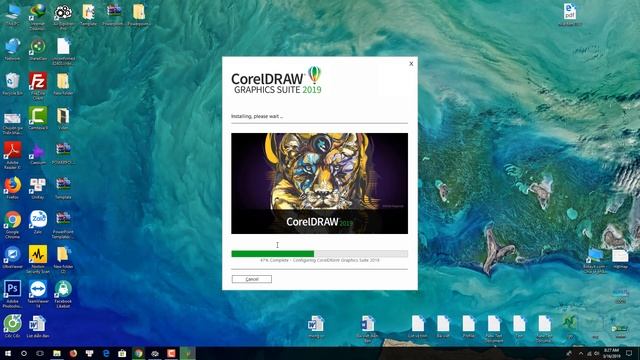Image resolution: width=640 pixels, height=360 pixels.
Task: Open the Windows Start menu
Action: tap(8, 353)
